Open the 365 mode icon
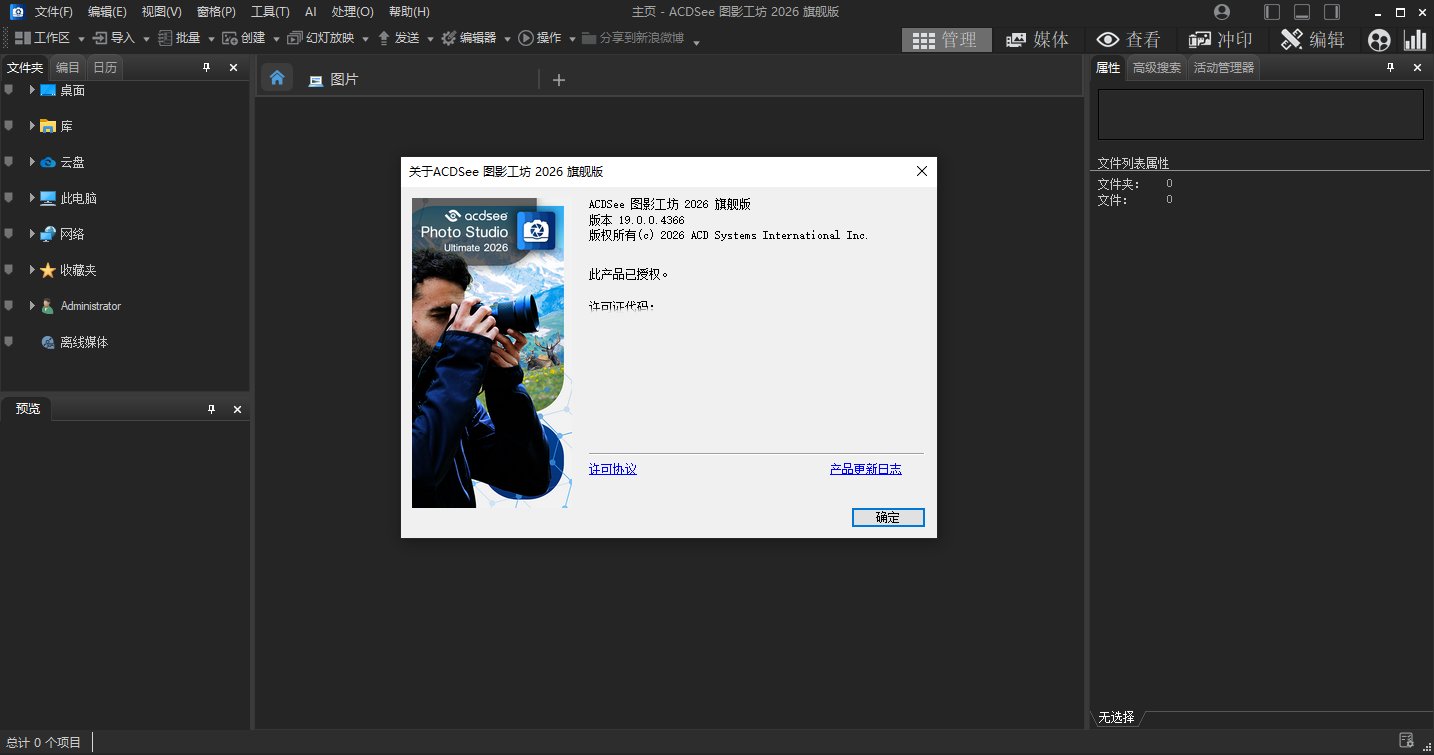 1379,39
